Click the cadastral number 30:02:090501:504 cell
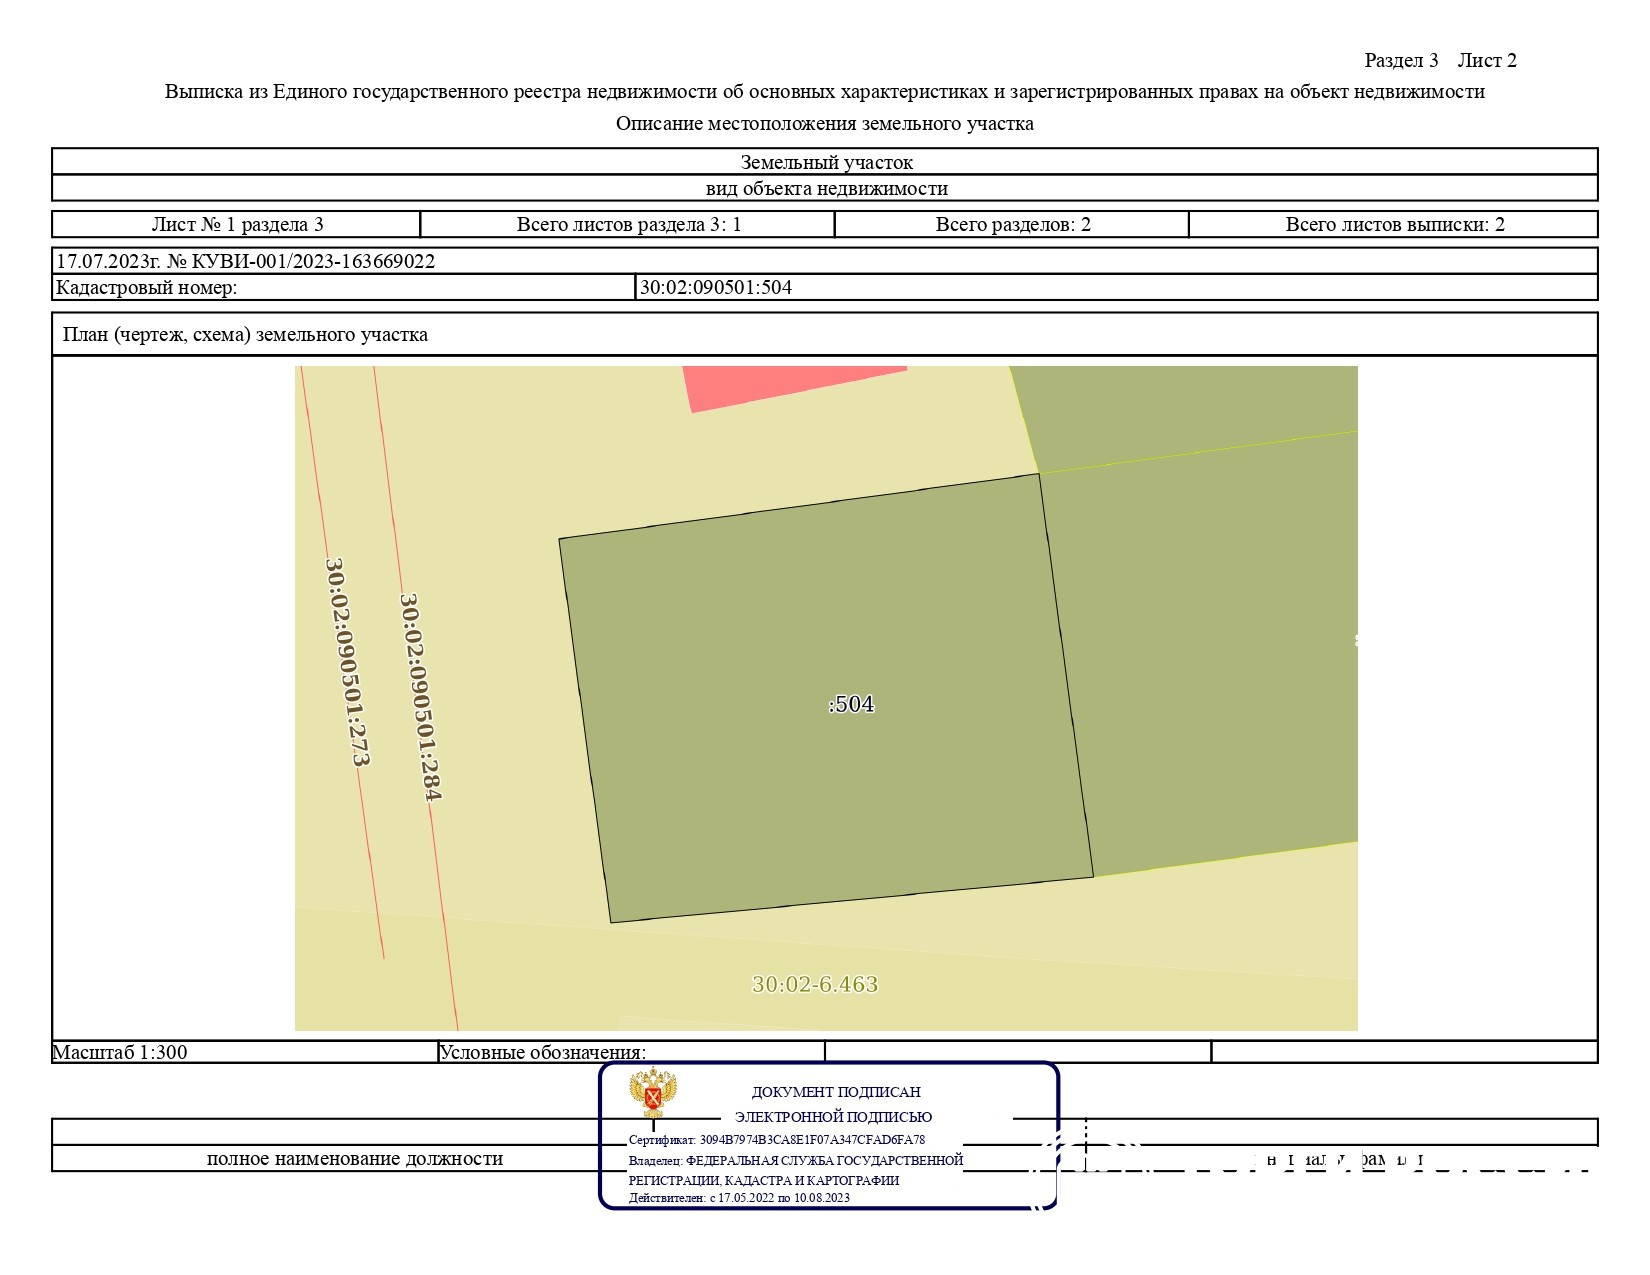This screenshot has width=1650, height=1275. 1116,288
